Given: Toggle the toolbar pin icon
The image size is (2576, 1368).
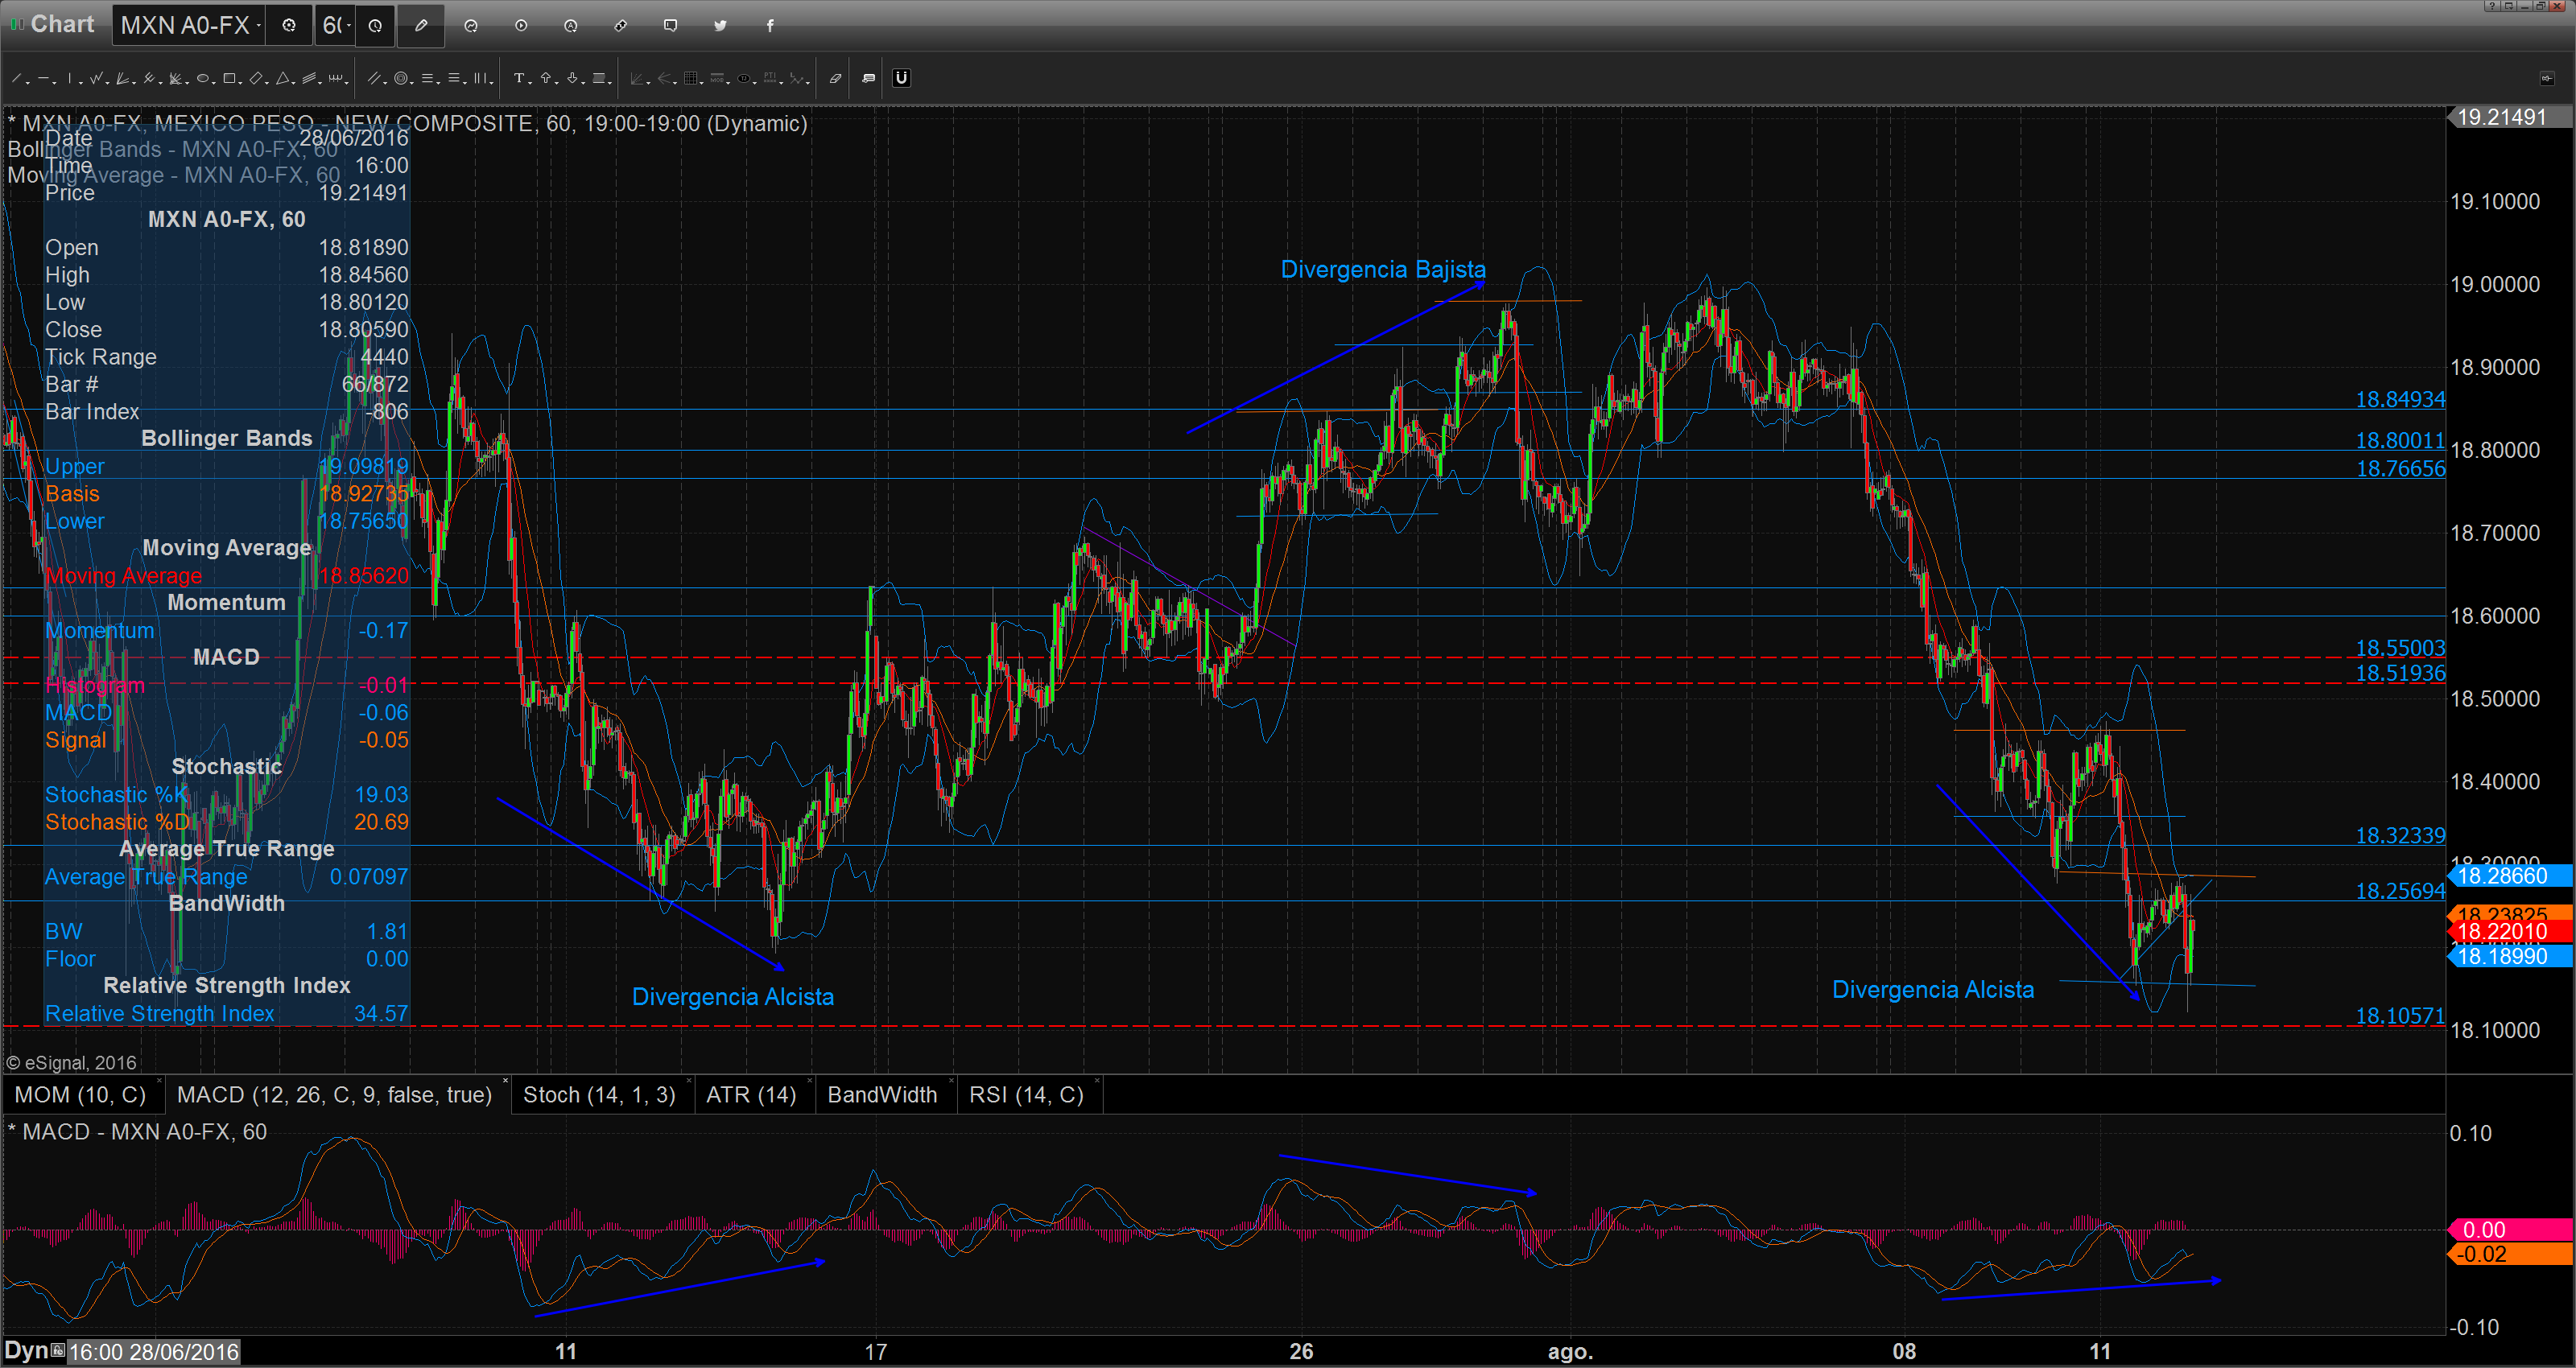Looking at the screenshot, I should (2546, 78).
